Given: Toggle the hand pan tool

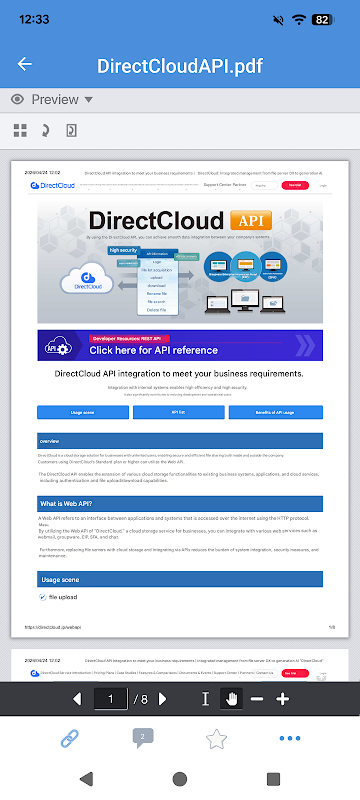Looking at the screenshot, I should [x=232, y=698].
